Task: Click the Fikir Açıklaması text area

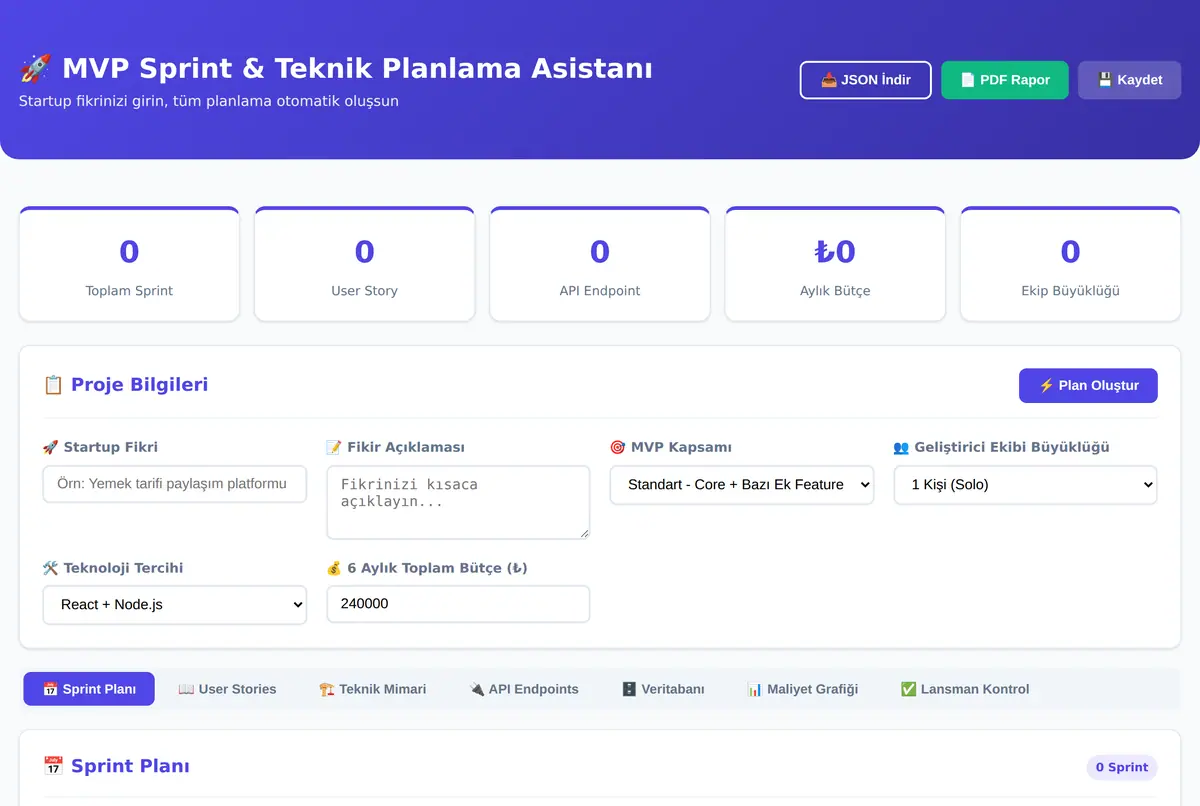Action: point(458,502)
